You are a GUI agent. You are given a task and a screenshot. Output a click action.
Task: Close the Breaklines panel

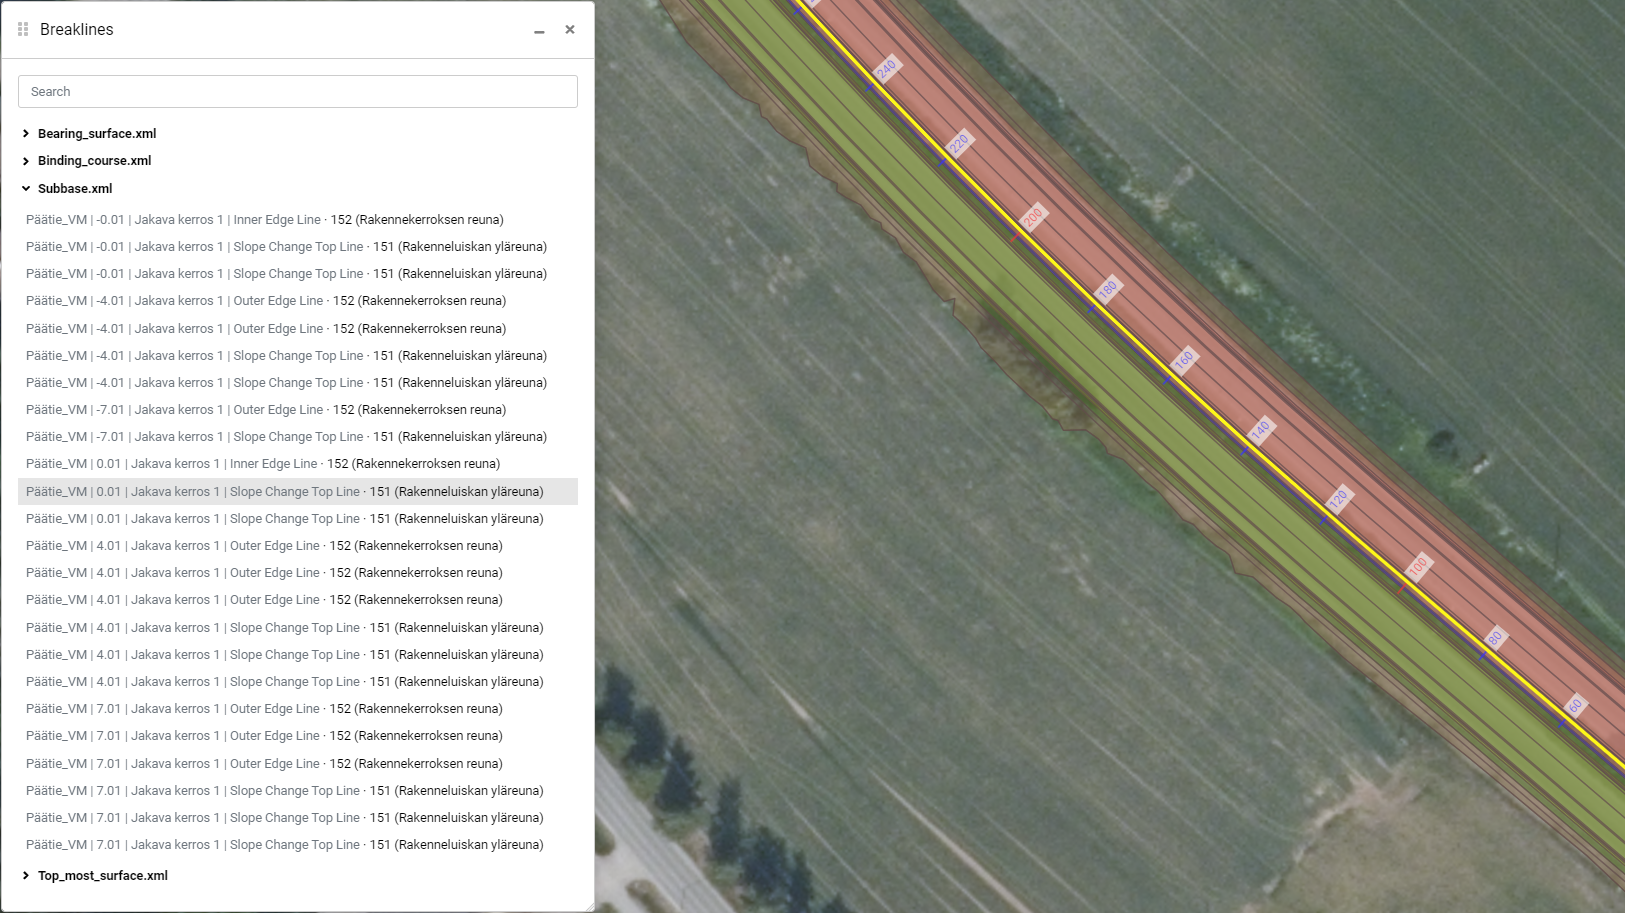coord(570,30)
